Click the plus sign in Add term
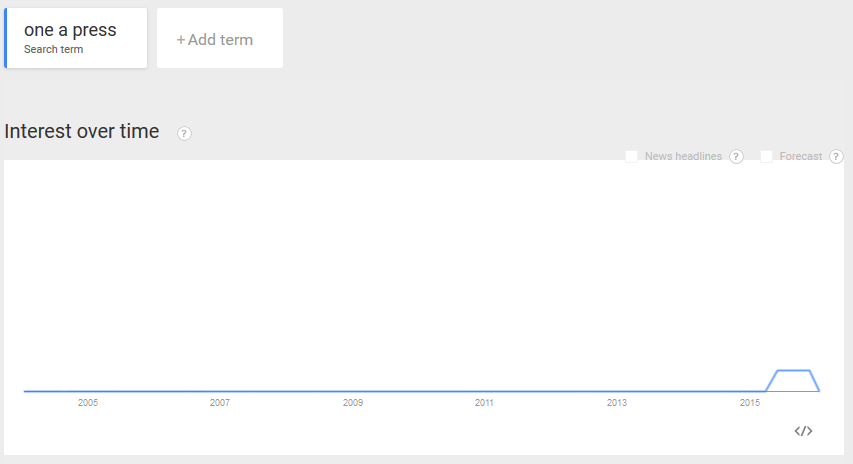 (x=181, y=40)
